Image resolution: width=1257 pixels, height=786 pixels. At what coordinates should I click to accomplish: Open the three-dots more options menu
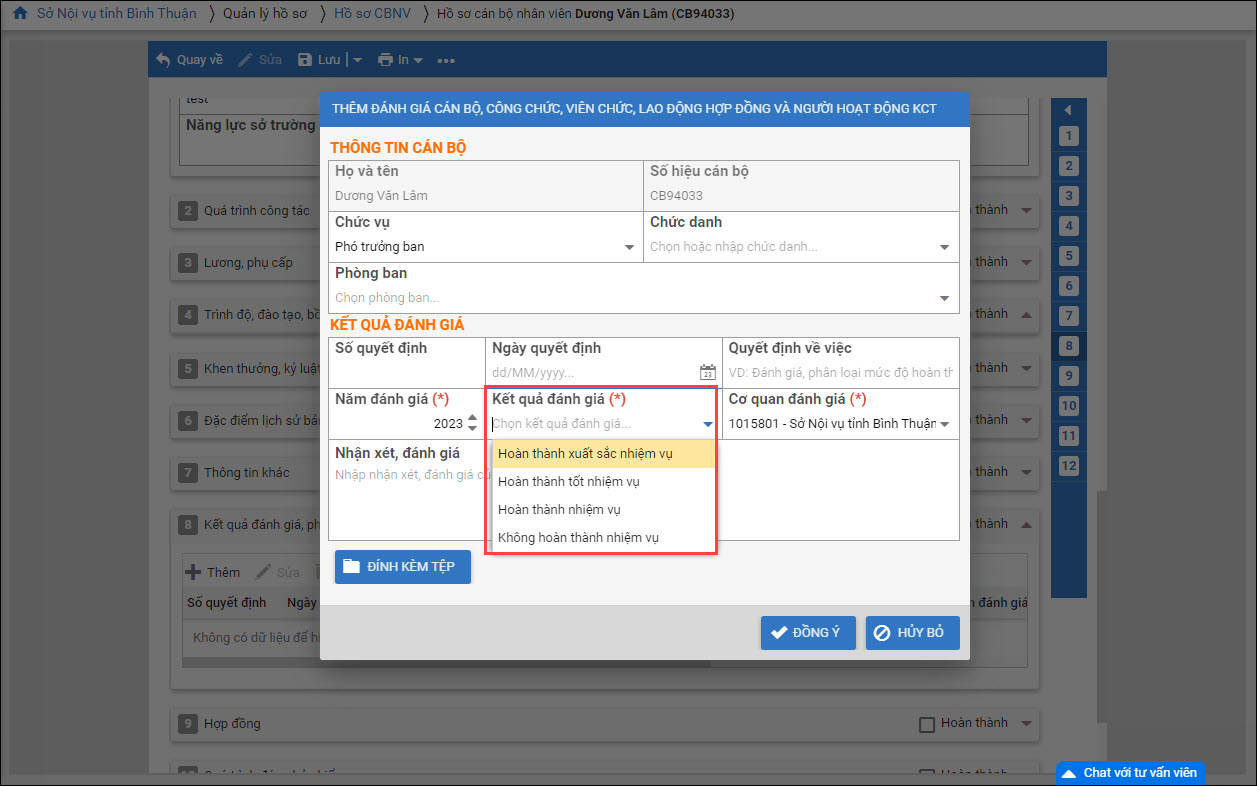[446, 60]
